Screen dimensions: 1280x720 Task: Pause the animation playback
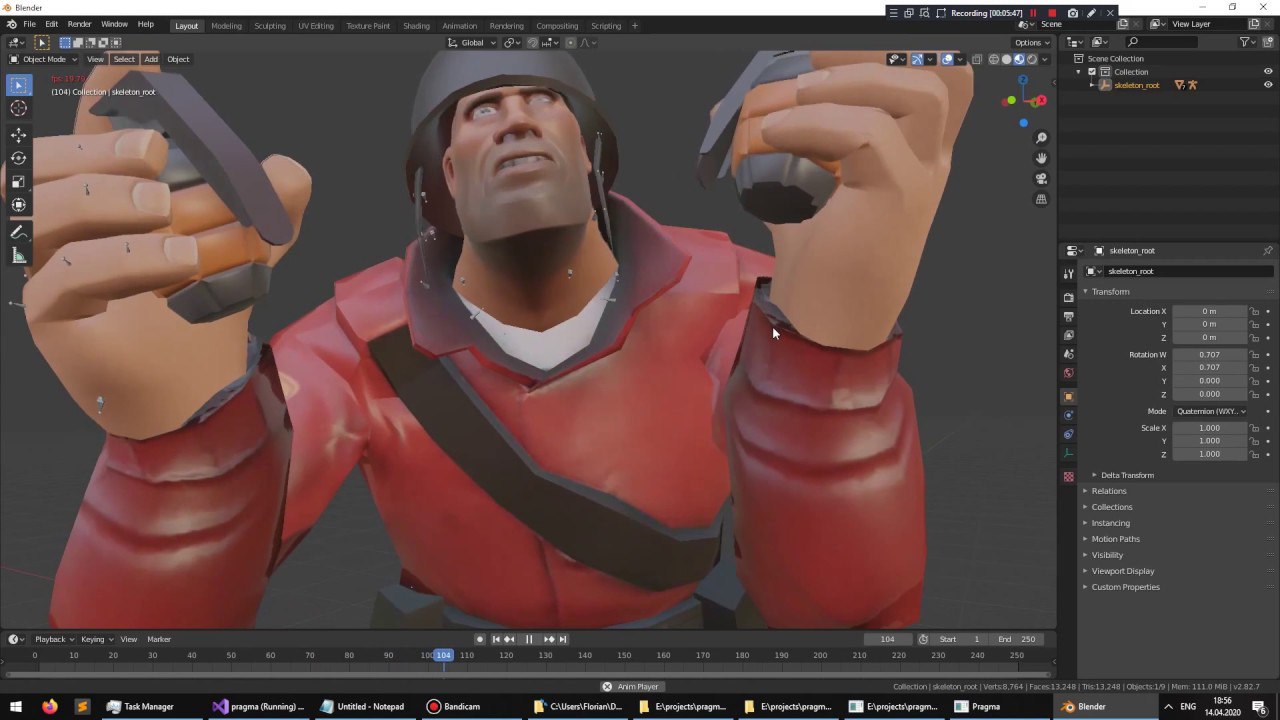(x=529, y=639)
